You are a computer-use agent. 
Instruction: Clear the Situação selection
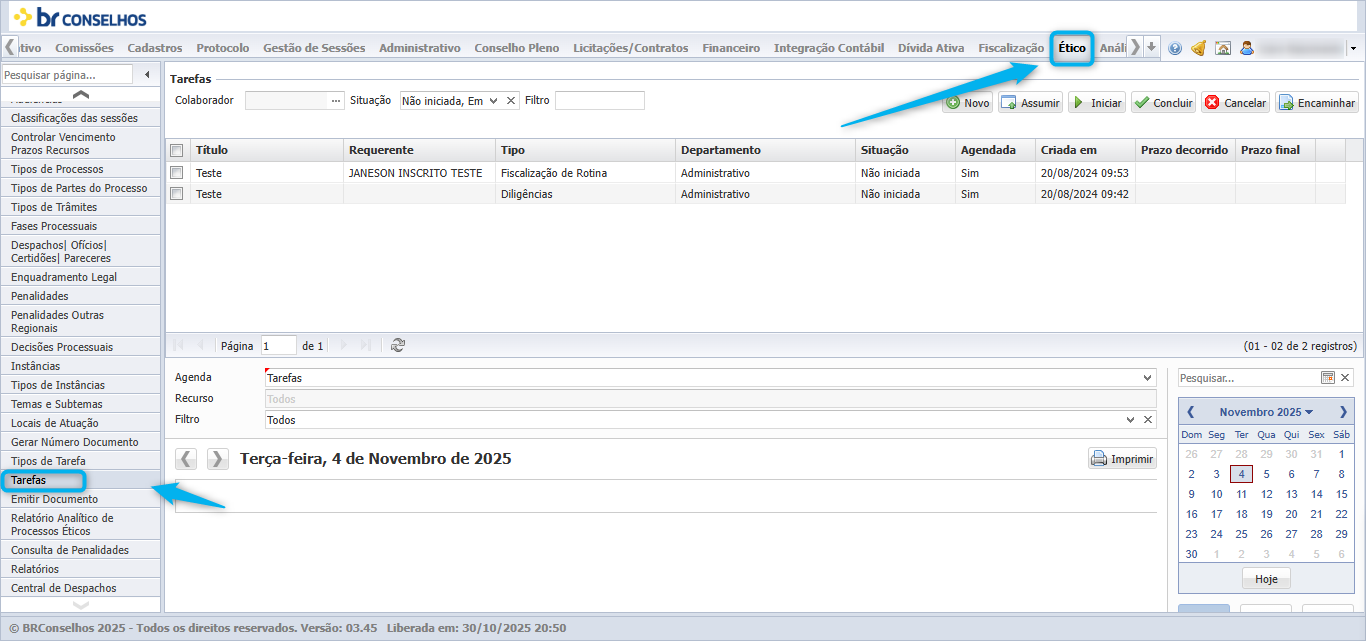click(x=511, y=100)
